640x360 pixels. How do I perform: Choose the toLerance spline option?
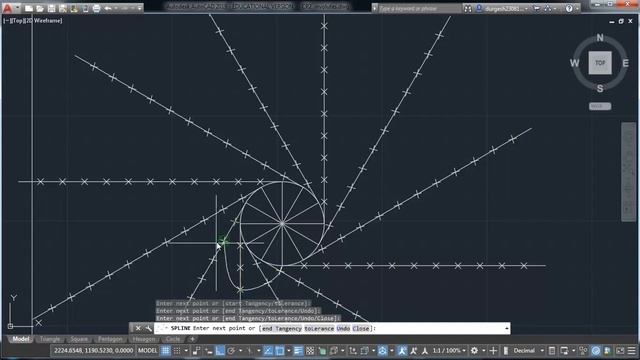(319, 328)
